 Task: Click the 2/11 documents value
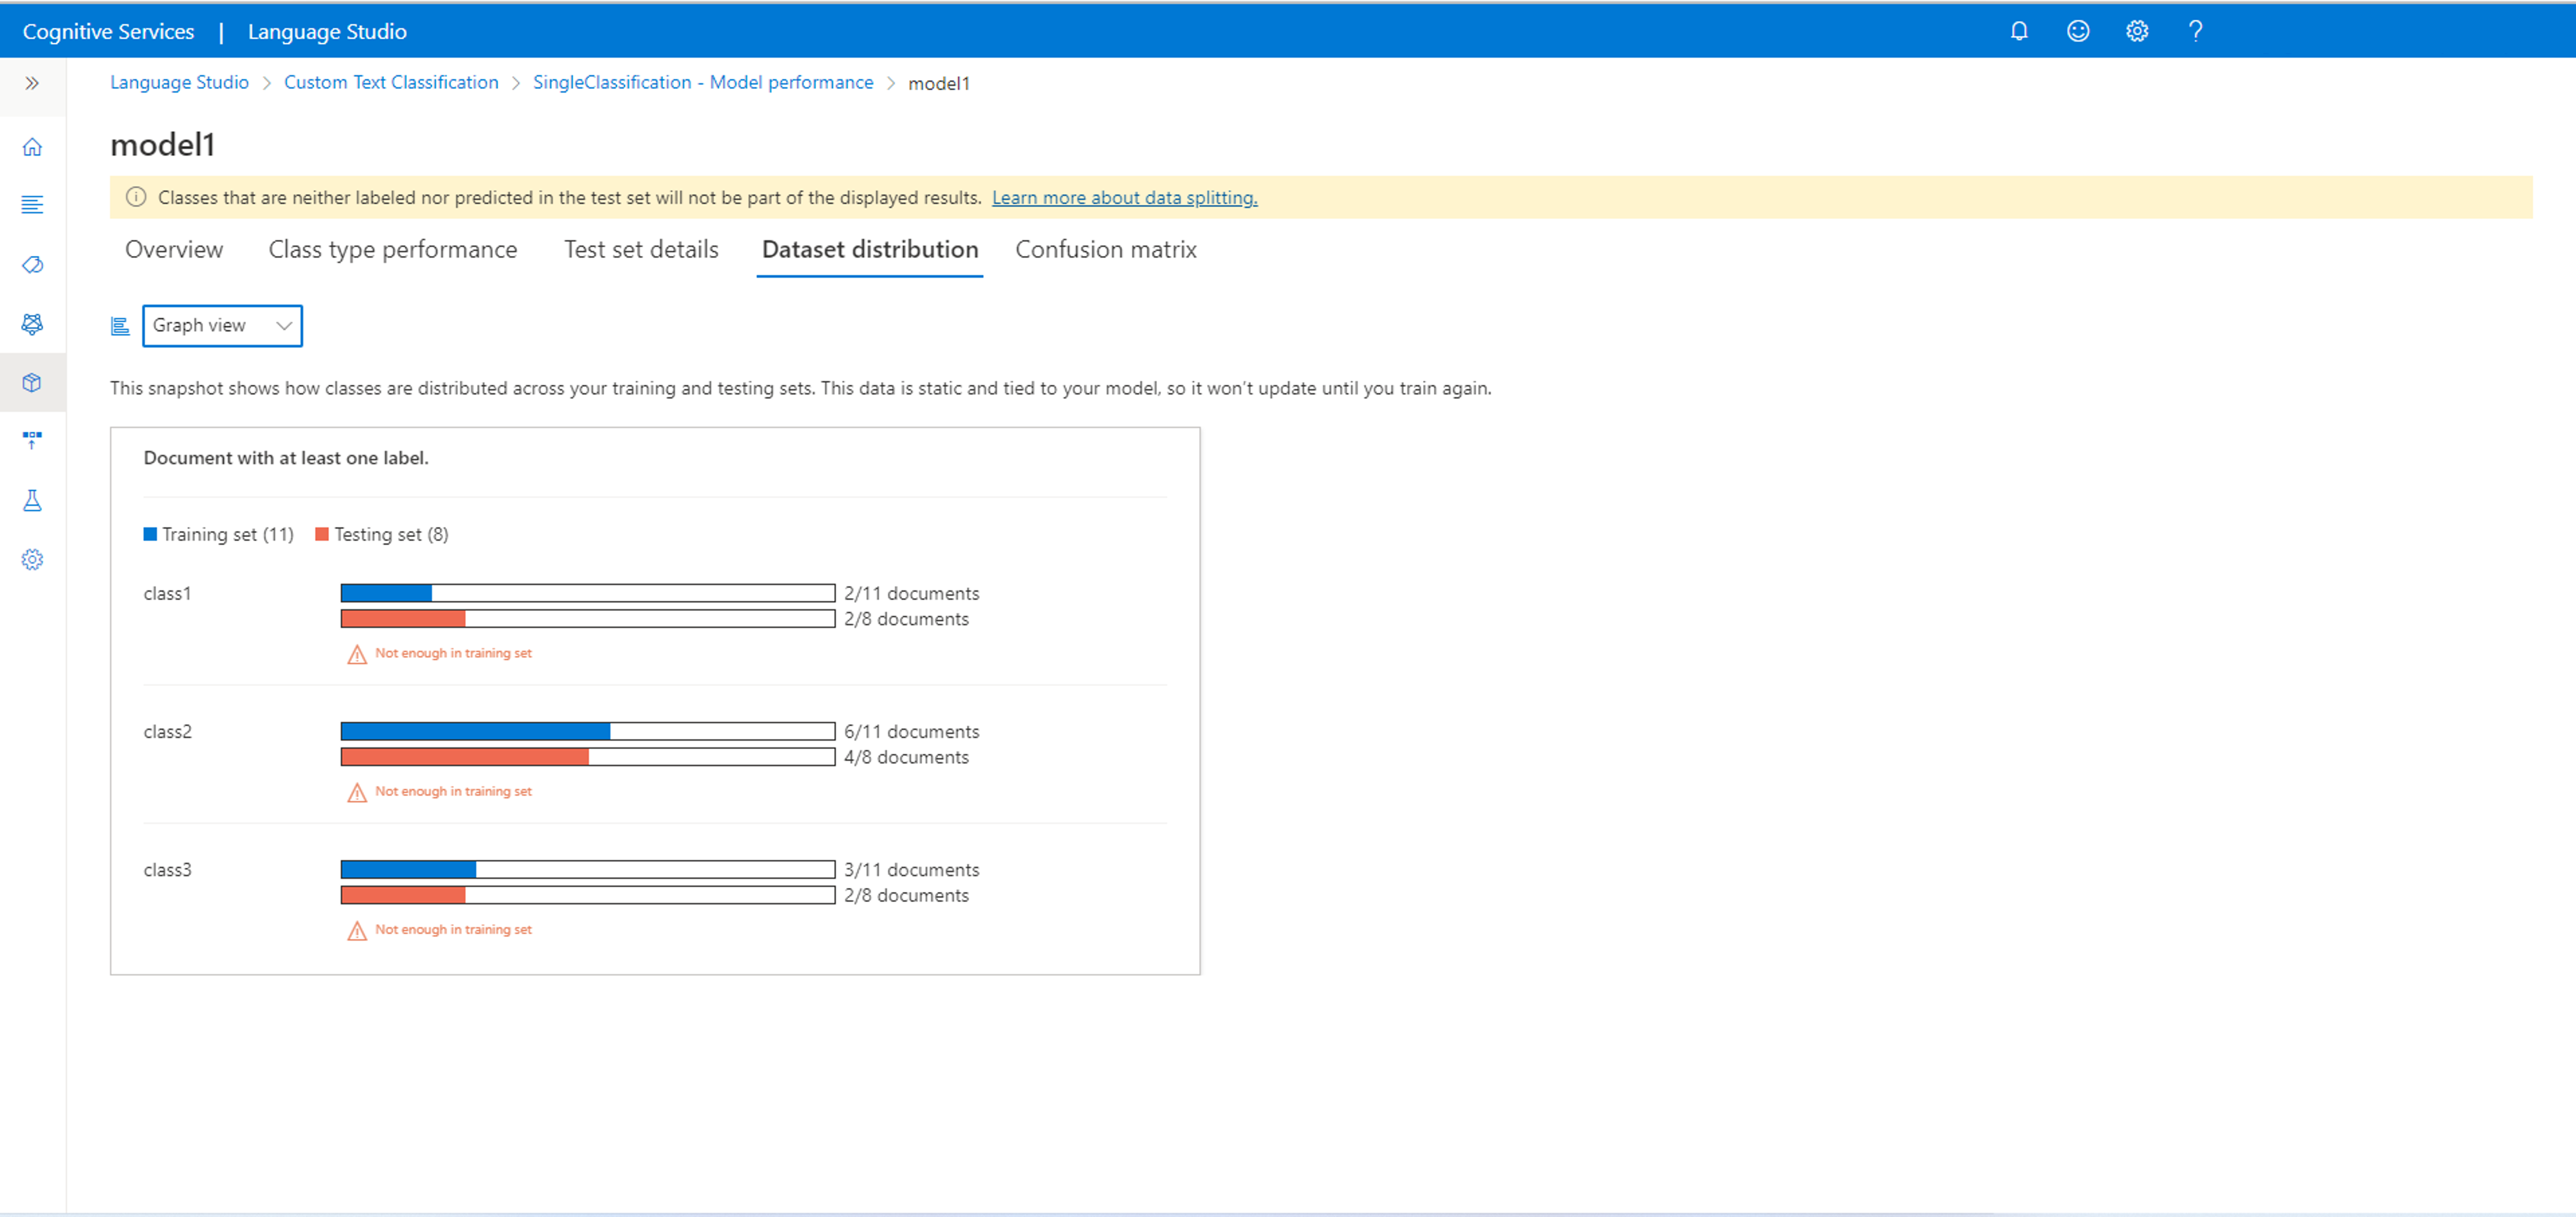point(912,593)
